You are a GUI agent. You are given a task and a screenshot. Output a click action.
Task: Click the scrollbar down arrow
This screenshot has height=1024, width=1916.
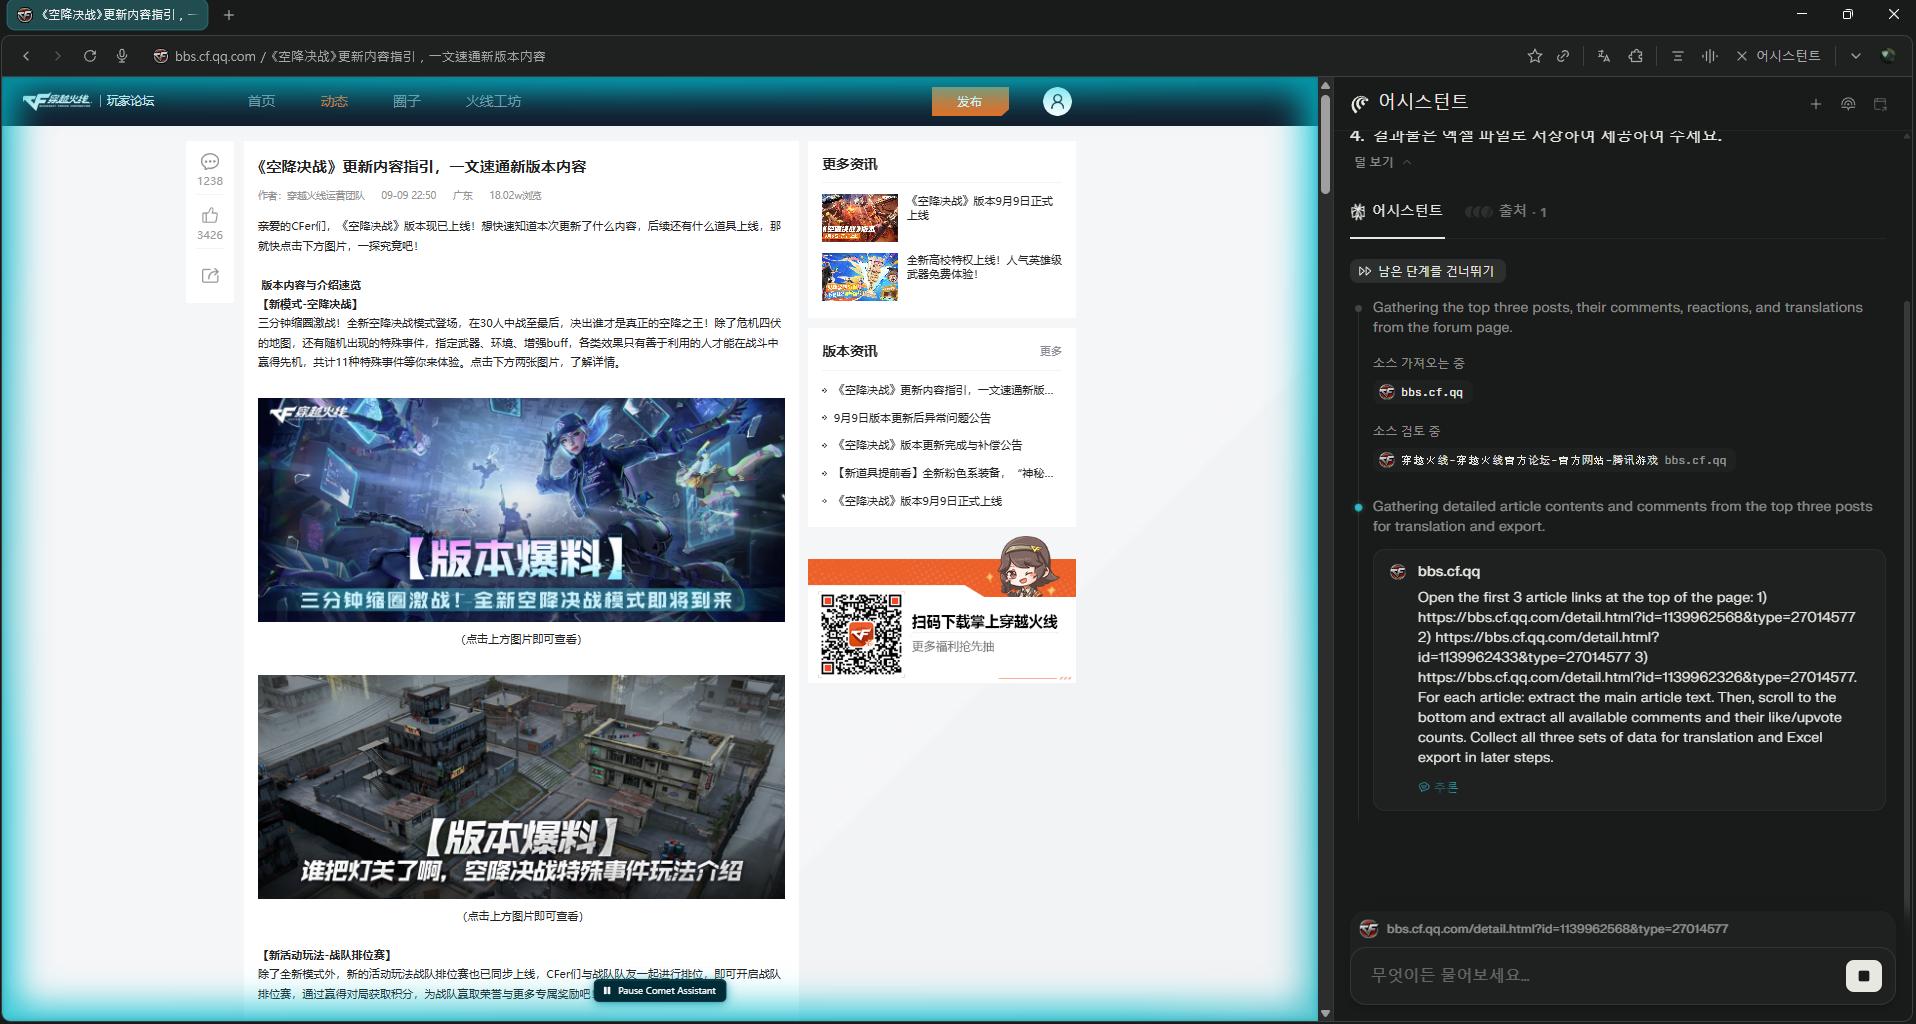pos(1325,1013)
